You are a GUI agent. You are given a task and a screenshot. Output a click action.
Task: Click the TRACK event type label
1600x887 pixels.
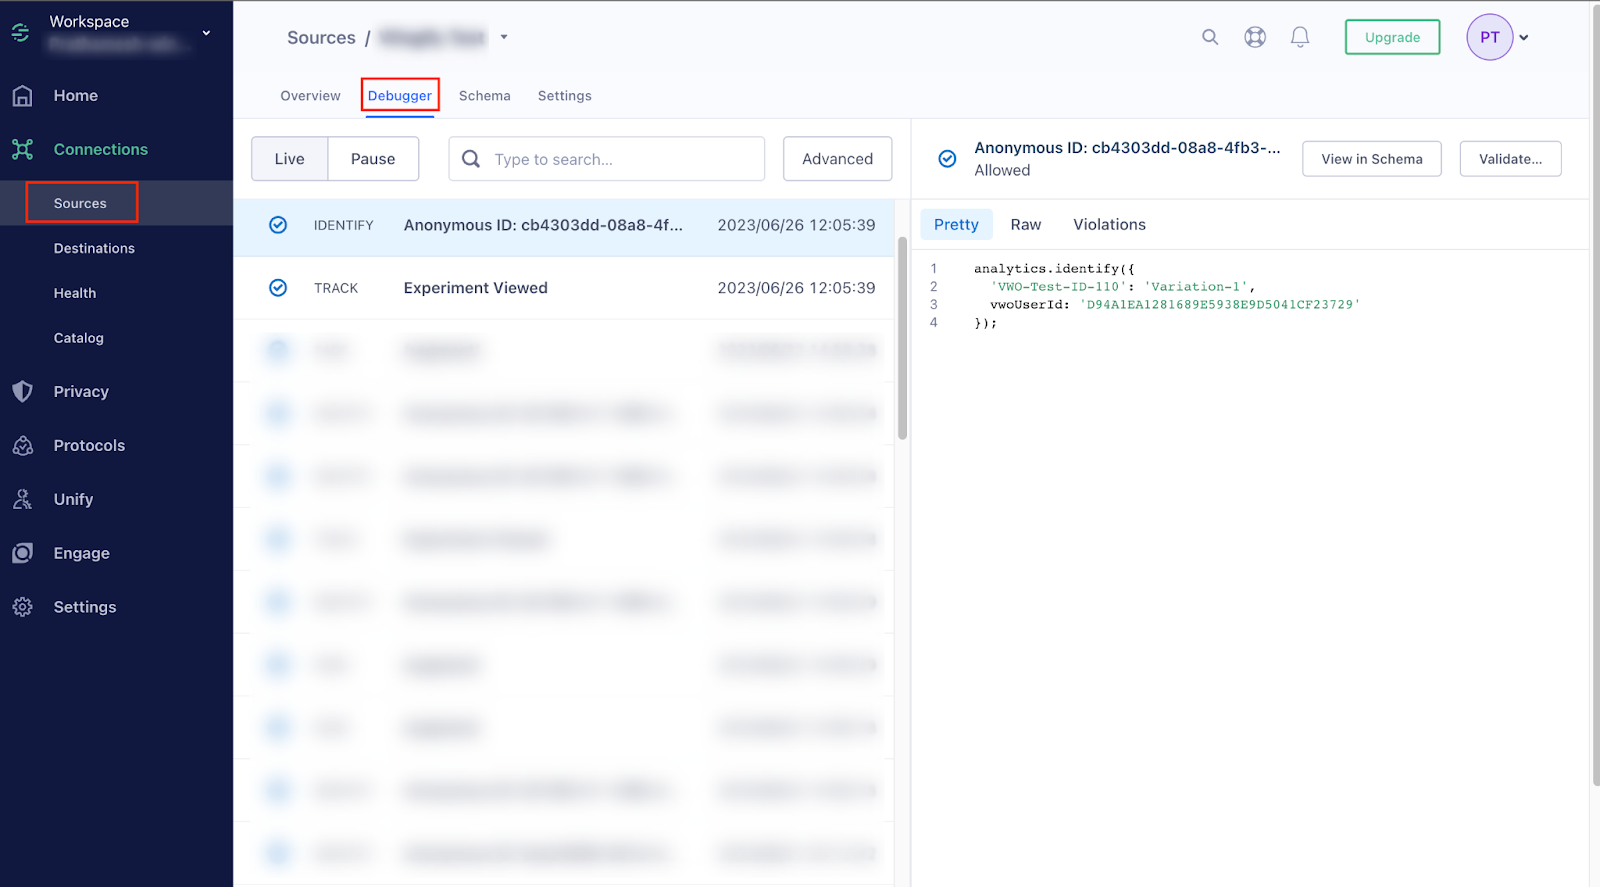pos(336,288)
